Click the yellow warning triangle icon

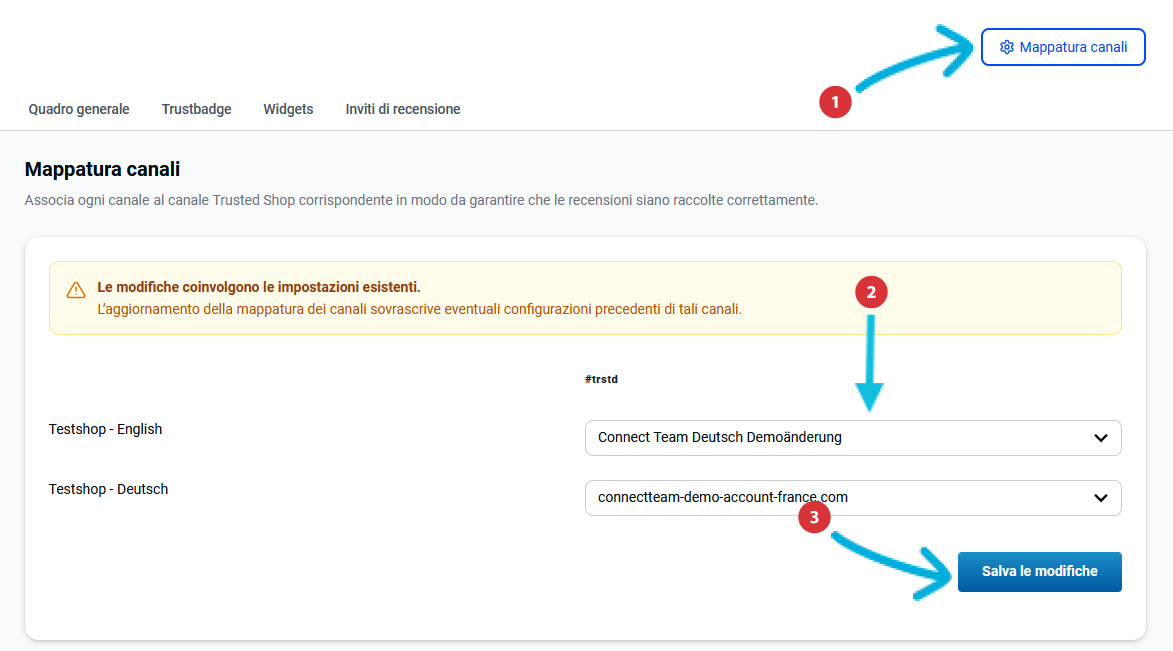tap(76, 290)
